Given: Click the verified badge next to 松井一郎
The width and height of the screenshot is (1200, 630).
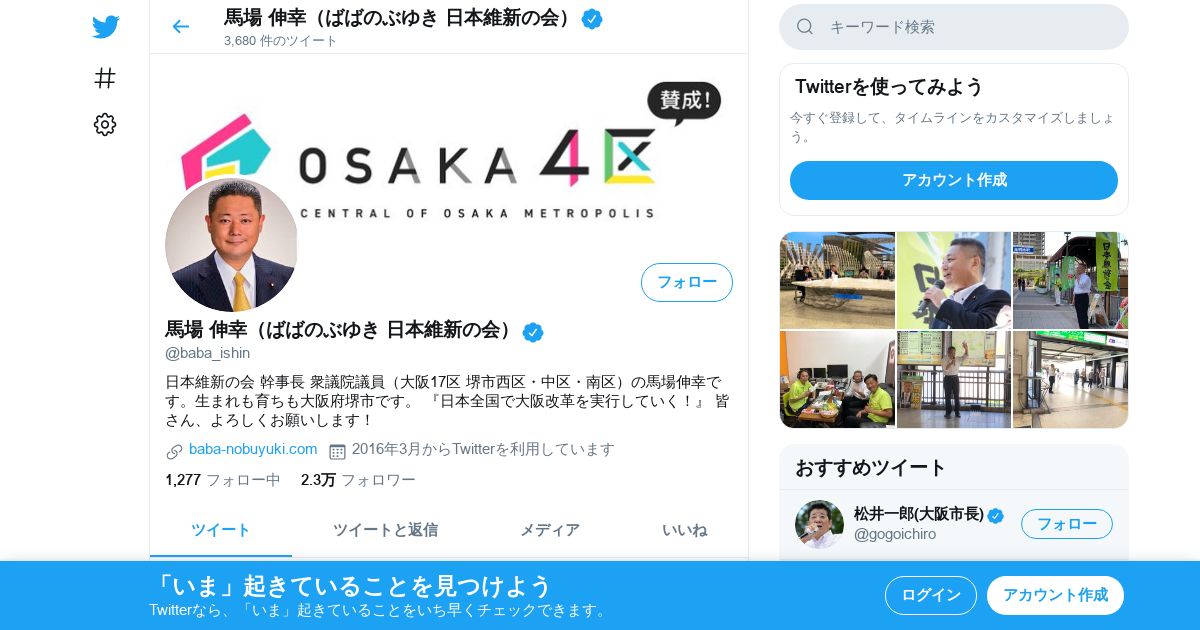Looking at the screenshot, I should (x=996, y=515).
